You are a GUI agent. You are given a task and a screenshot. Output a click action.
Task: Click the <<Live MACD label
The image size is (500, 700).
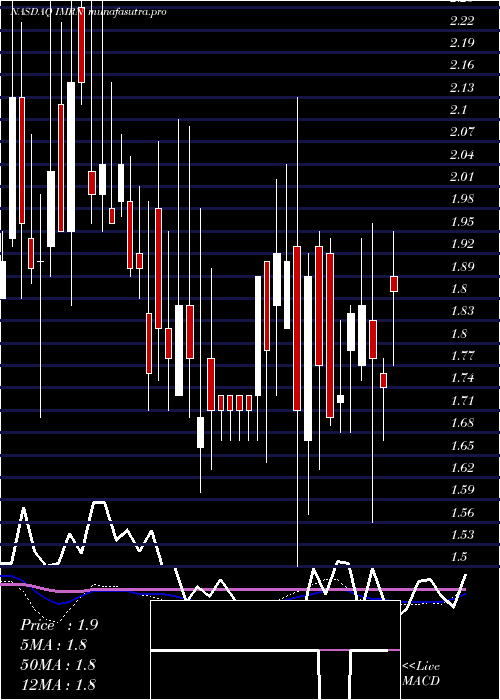click(421, 674)
